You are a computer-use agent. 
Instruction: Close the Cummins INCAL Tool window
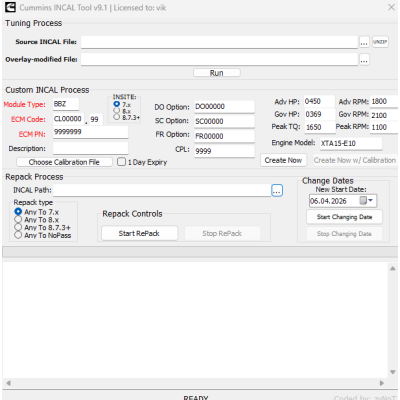[x=391, y=7]
